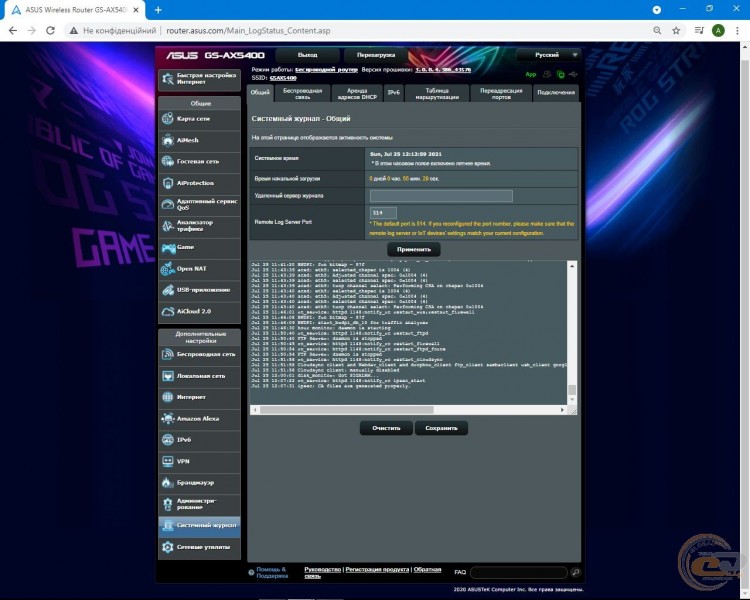Open Guest Network (Гостевая сеть) icon

pos(167,161)
